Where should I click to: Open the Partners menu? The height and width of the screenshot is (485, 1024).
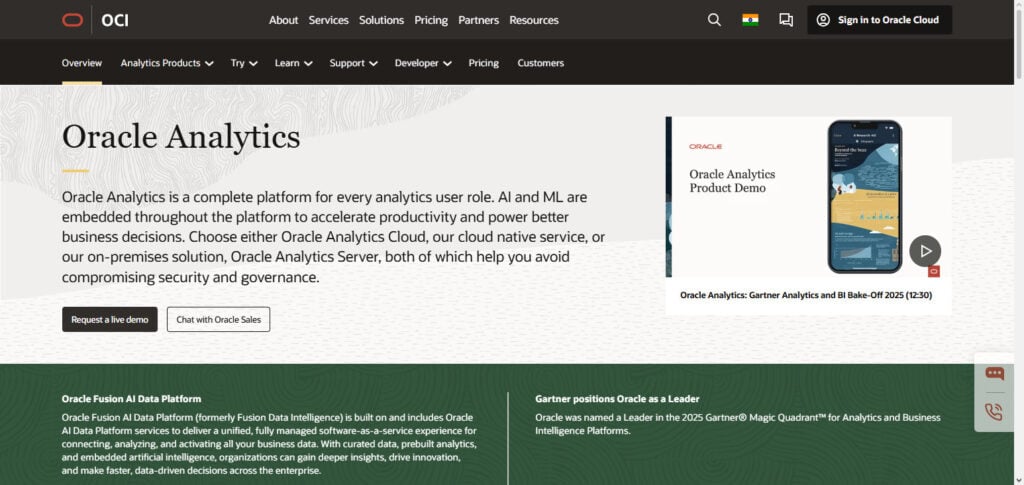[x=479, y=20]
